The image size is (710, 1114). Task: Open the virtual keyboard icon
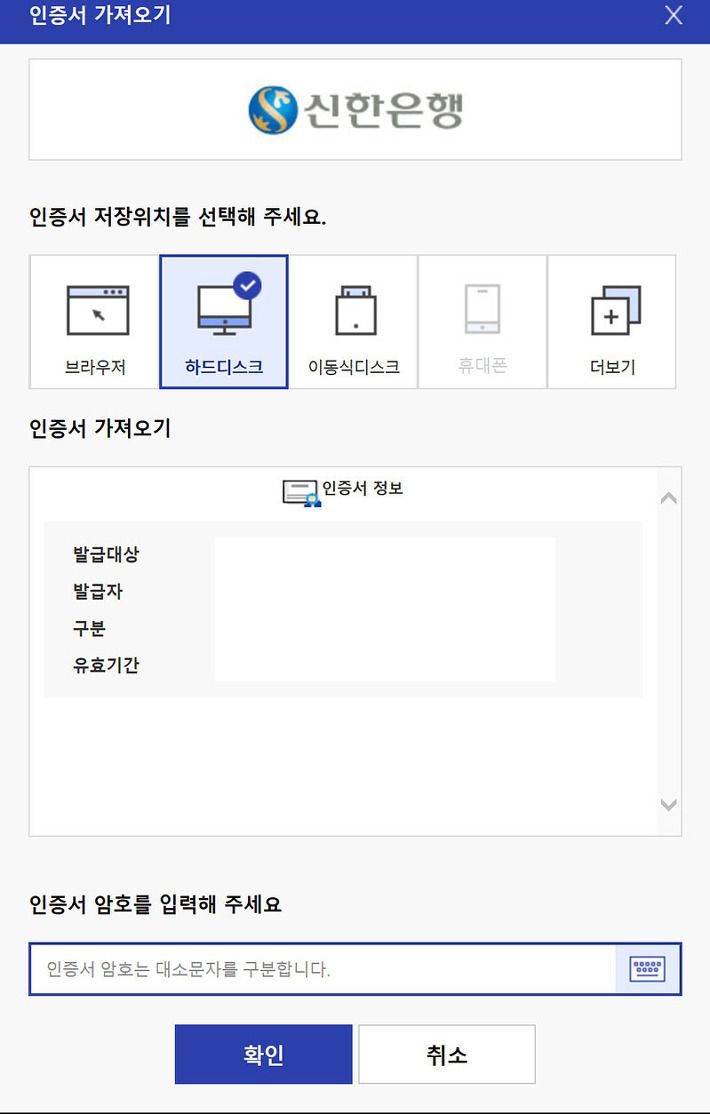pyautogui.click(x=647, y=969)
